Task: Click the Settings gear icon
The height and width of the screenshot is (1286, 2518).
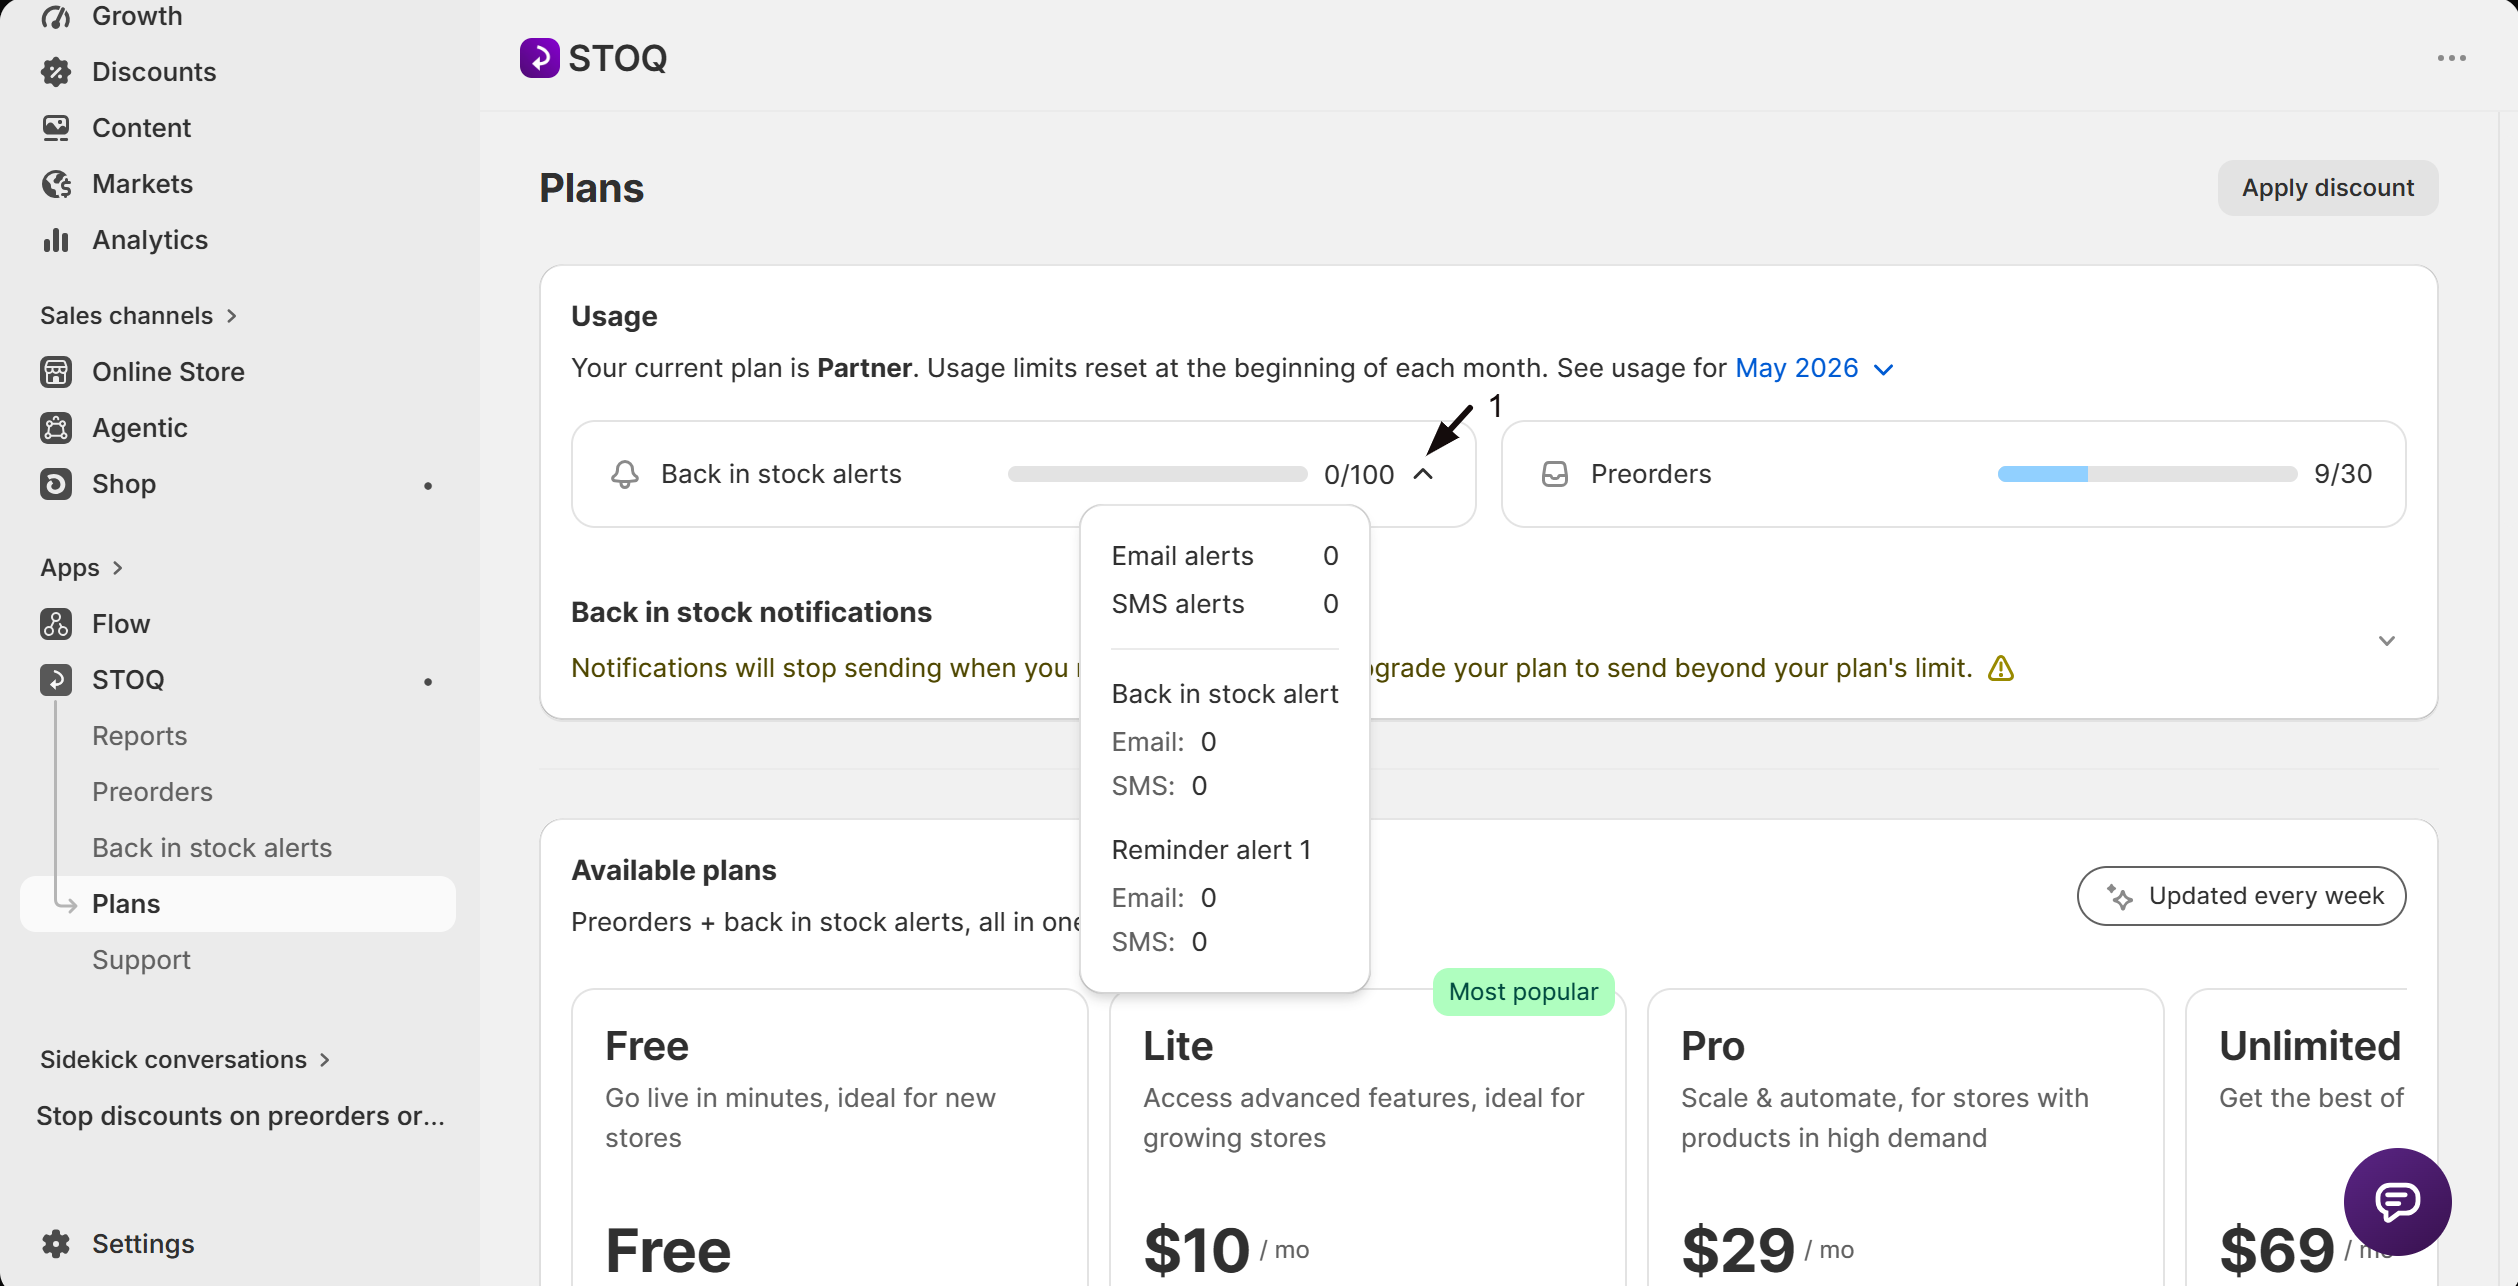Action: pos(56,1244)
